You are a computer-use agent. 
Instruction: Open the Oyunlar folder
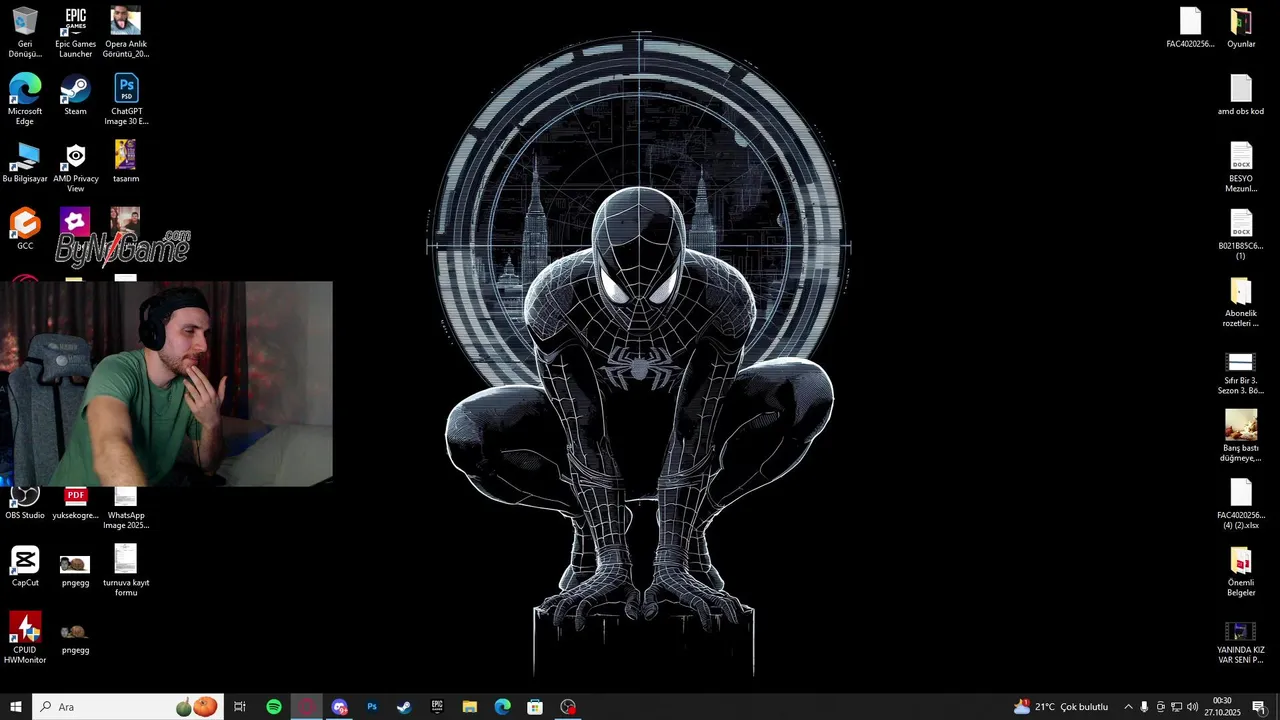pyautogui.click(x=1241, y=27)
